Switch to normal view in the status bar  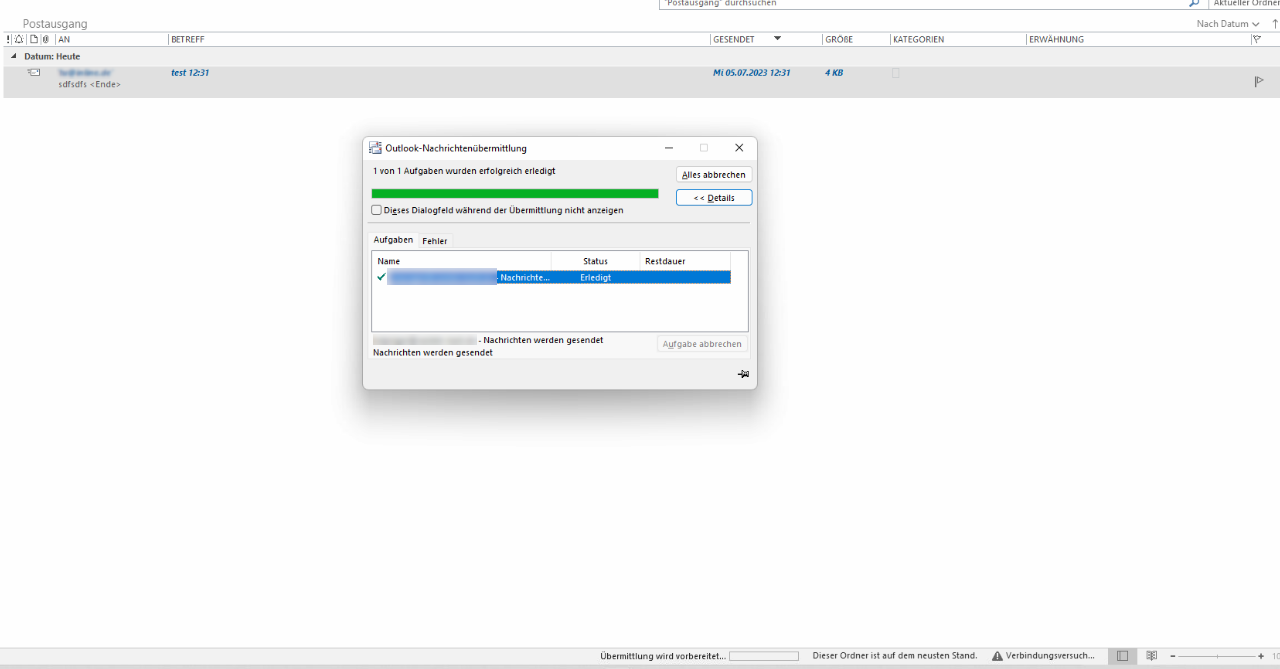(x=1122, y=656)
